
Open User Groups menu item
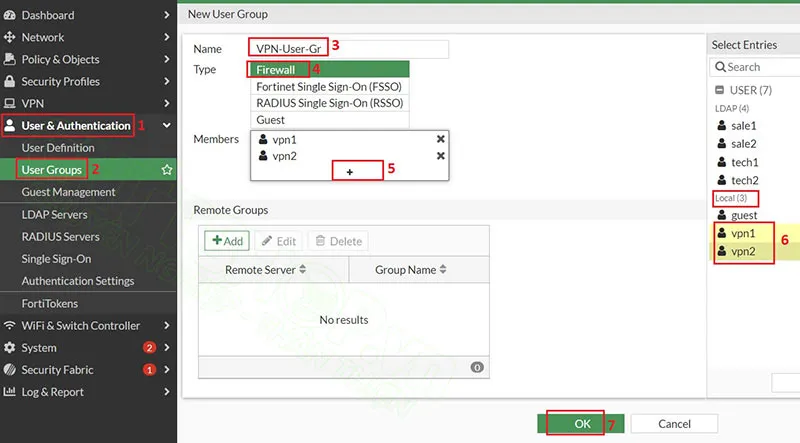pos(52,170)
